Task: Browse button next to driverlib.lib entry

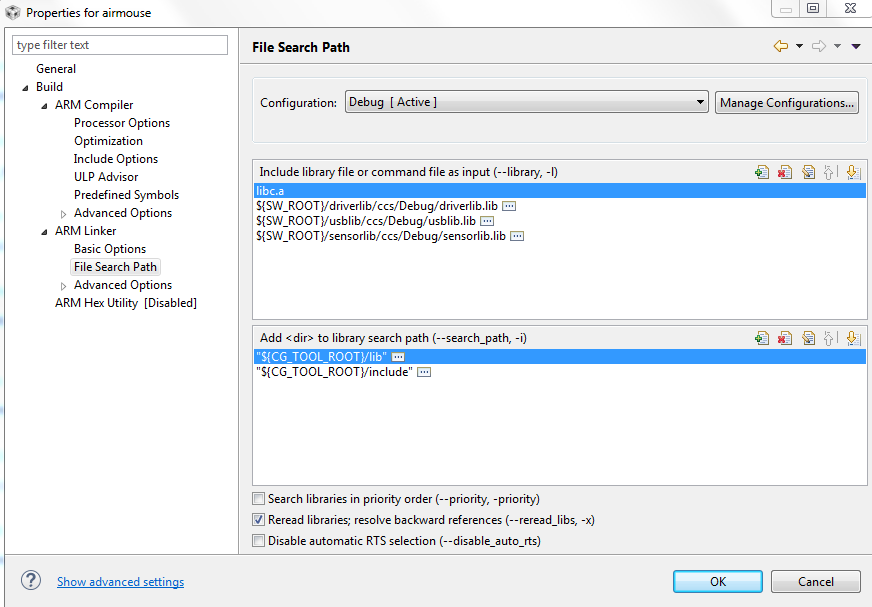Action: point(509,206)
